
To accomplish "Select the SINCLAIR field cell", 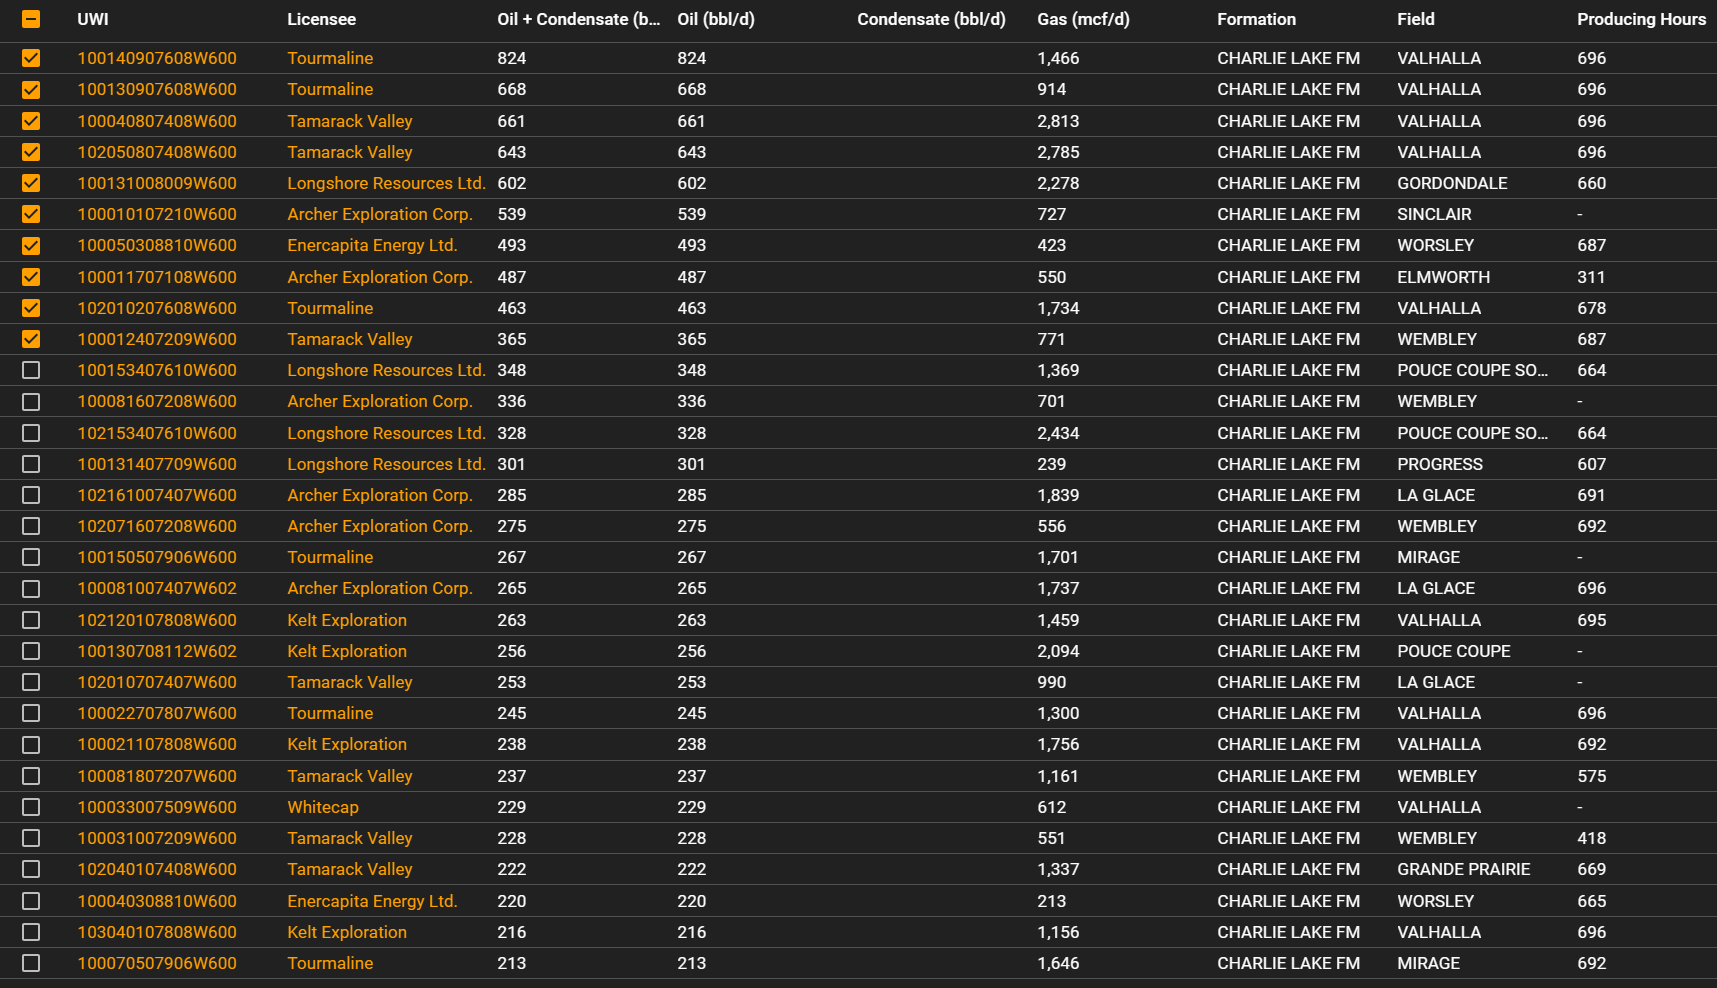I will pos(1434,214).
